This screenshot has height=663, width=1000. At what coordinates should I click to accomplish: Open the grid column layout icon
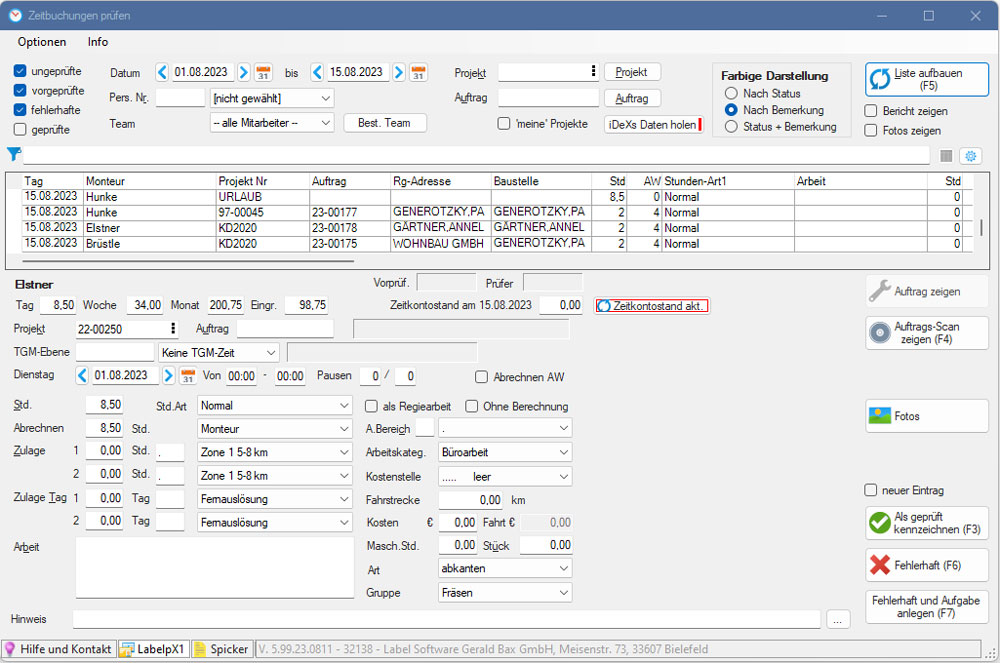click(x=946, y=156)
